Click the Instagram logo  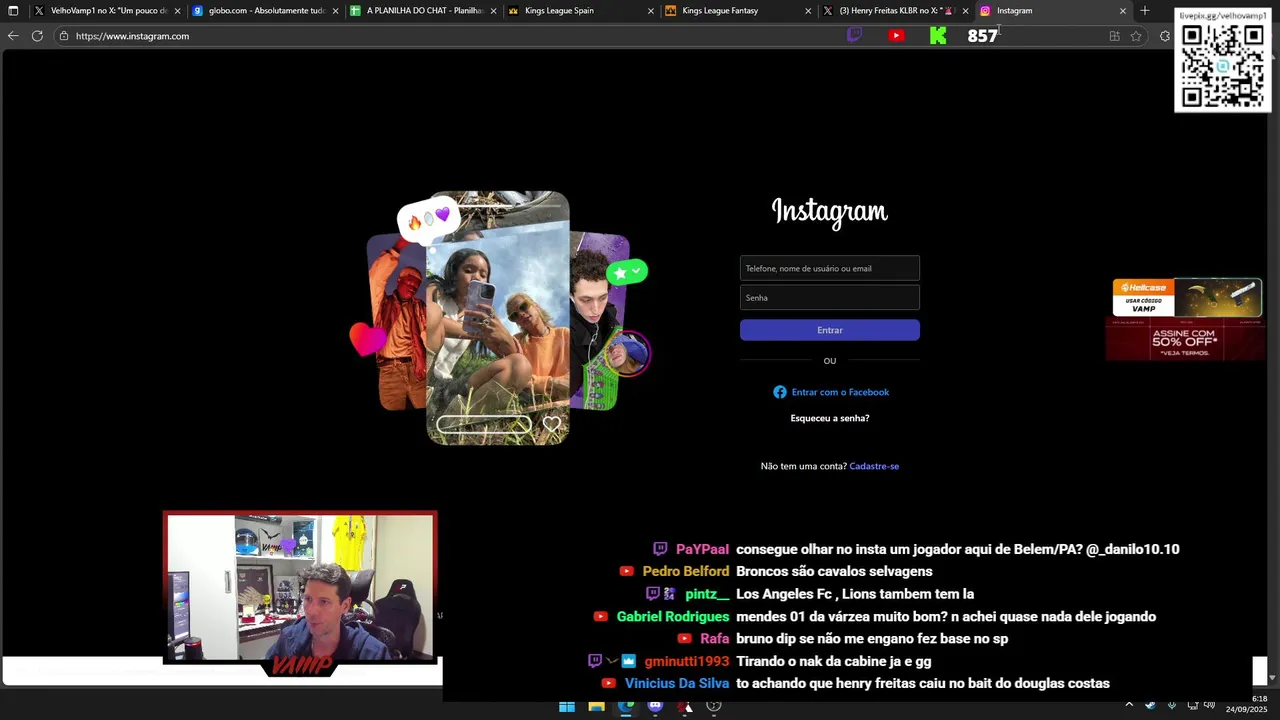tap(829, 211)
